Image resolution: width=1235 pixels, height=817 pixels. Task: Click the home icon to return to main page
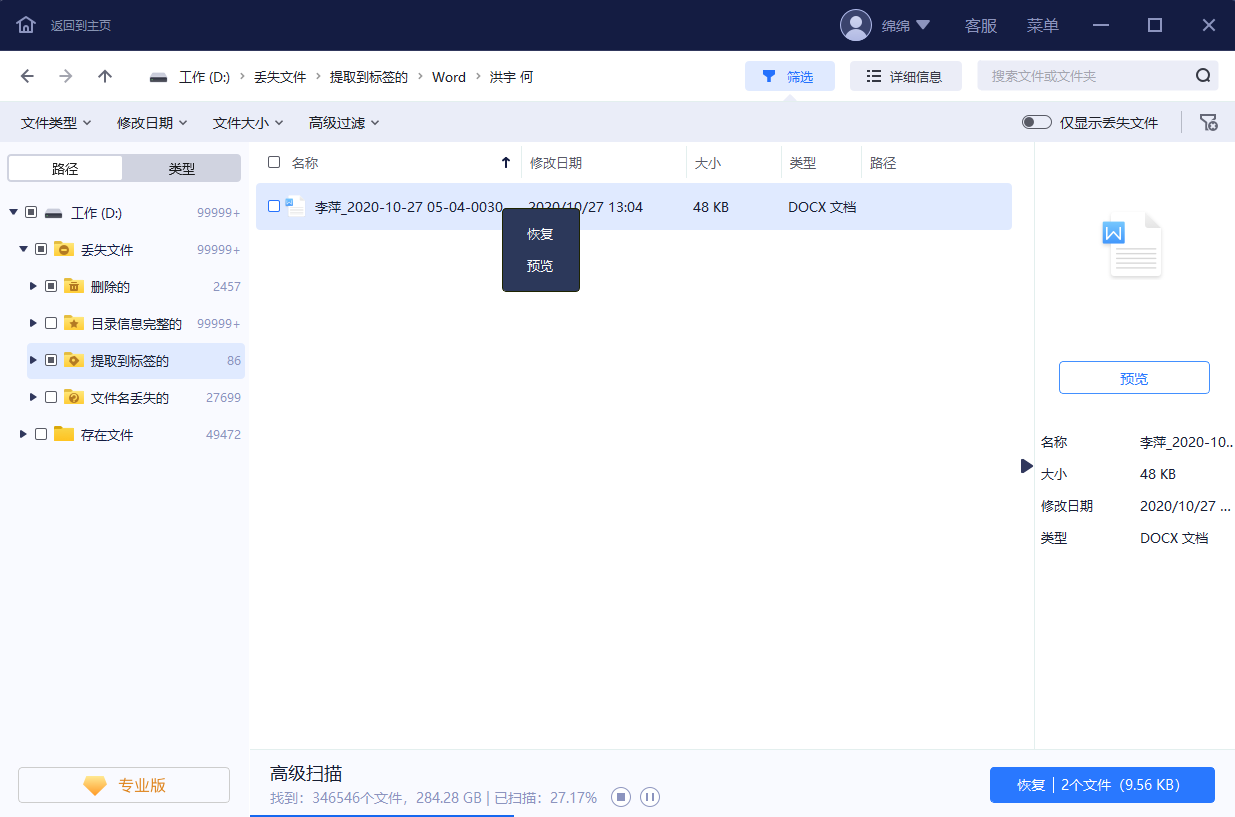pos(26,25)
